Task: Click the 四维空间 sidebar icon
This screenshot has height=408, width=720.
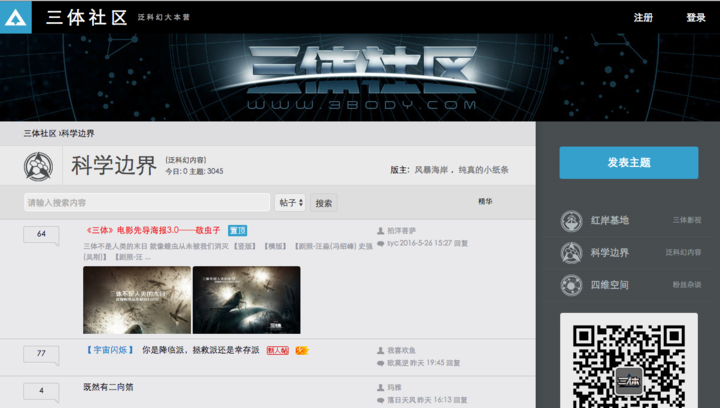Action: point(571,285)
